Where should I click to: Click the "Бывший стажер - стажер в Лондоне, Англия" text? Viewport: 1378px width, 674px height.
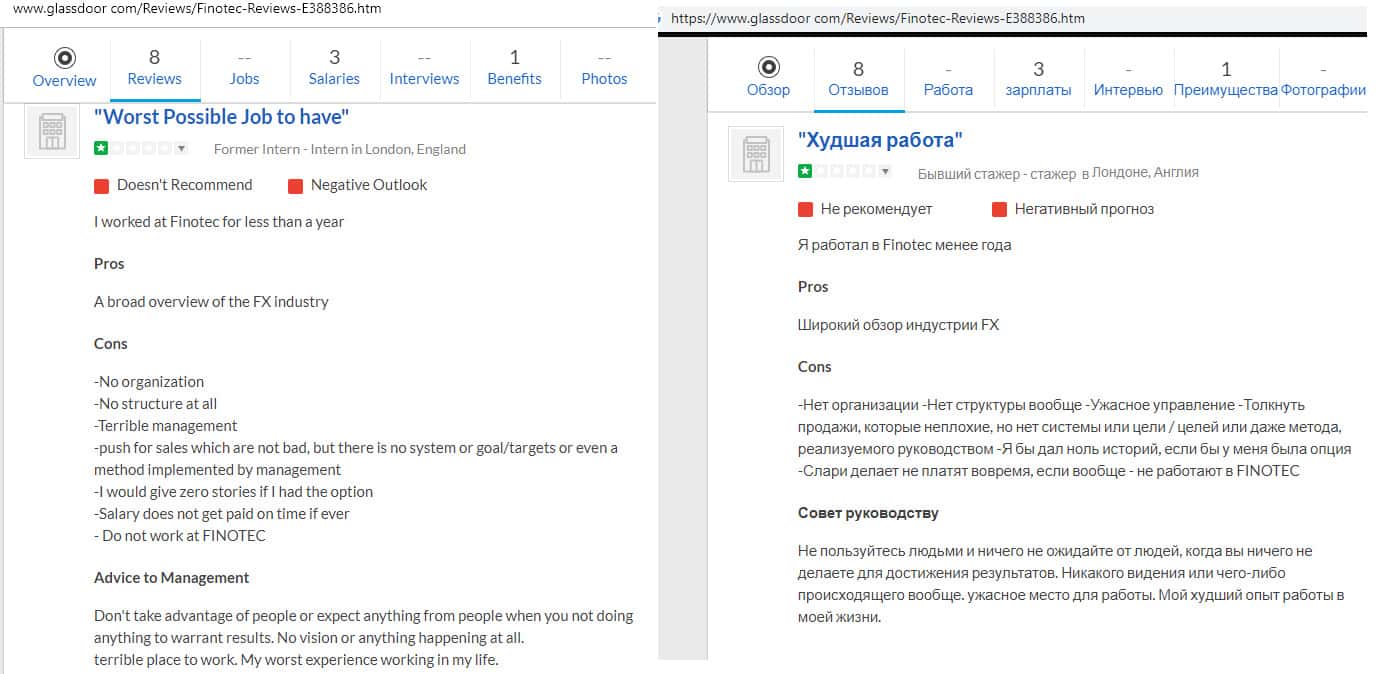point(1058,172)
